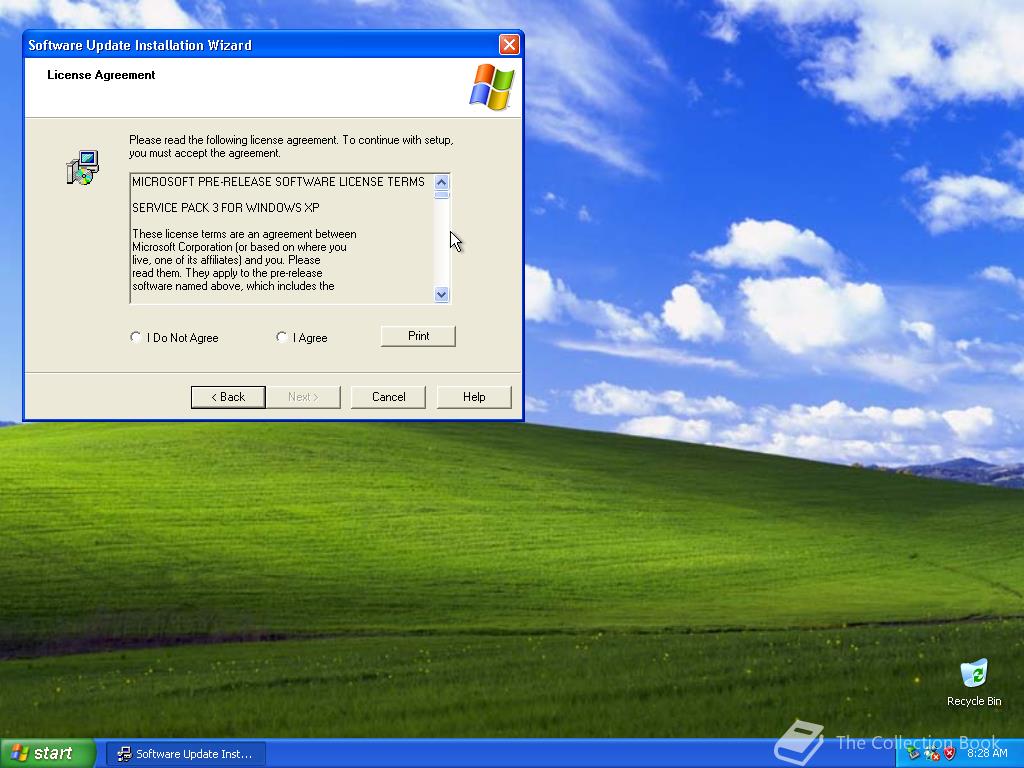Click the License Agreement heading
Viewport: 1024px width, 768px height.
pyautogui.click(x=101, y=75)
